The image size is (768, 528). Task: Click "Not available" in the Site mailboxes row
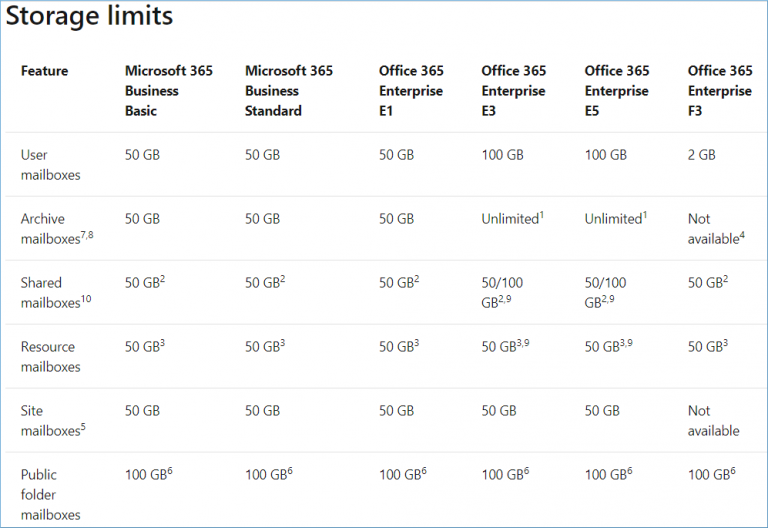[x=713, y=421]
